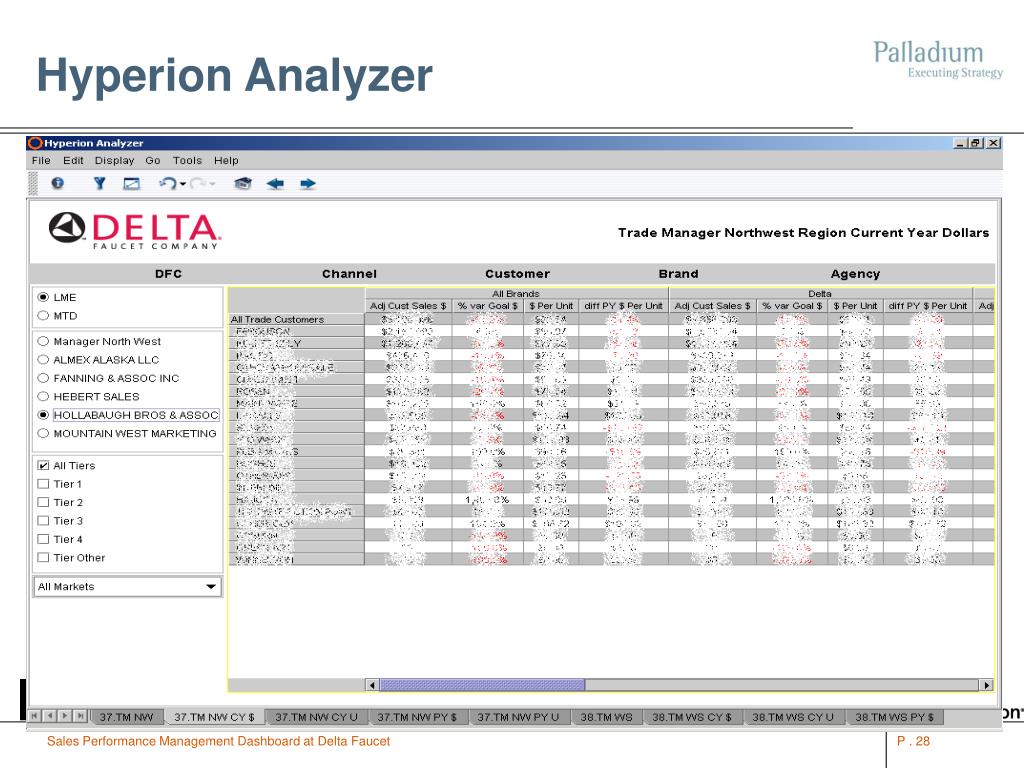1024x768 pixels.
Task: Click the Customer navigation heading
Action: click(517, 274)
